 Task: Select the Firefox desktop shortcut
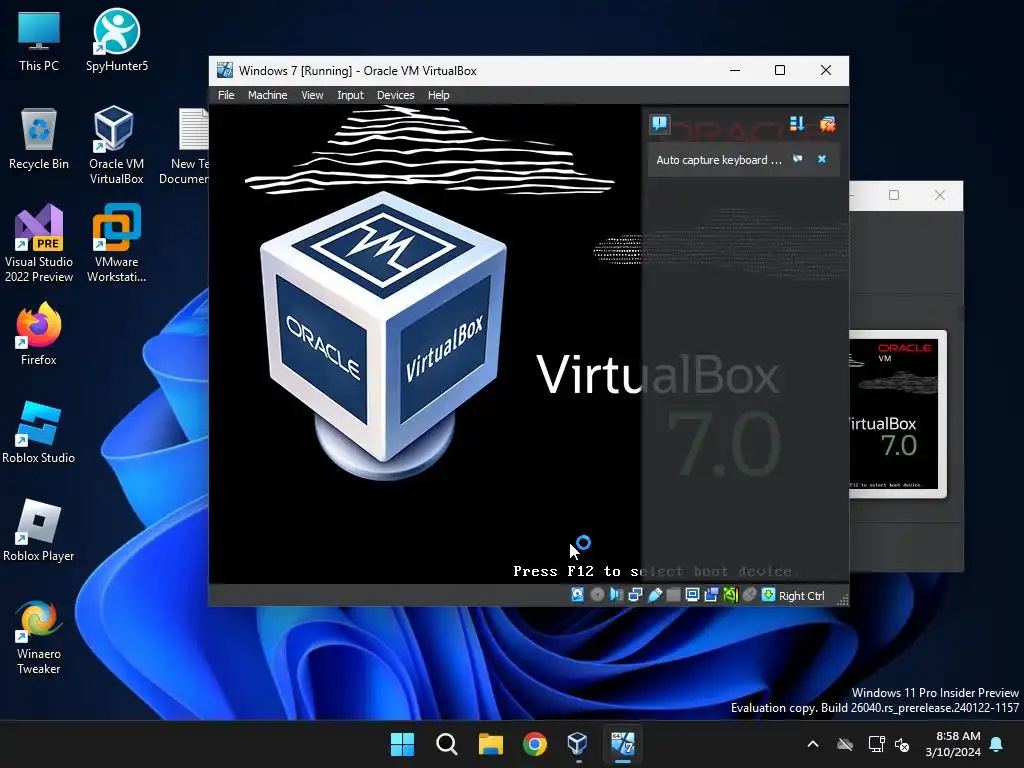[39, 334]
